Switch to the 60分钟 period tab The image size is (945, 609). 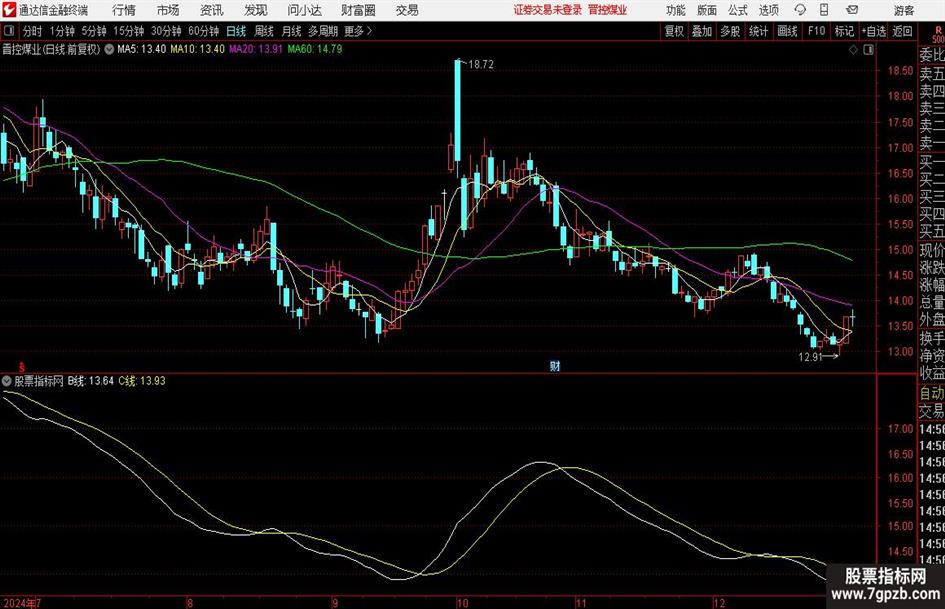pos(203,31)
